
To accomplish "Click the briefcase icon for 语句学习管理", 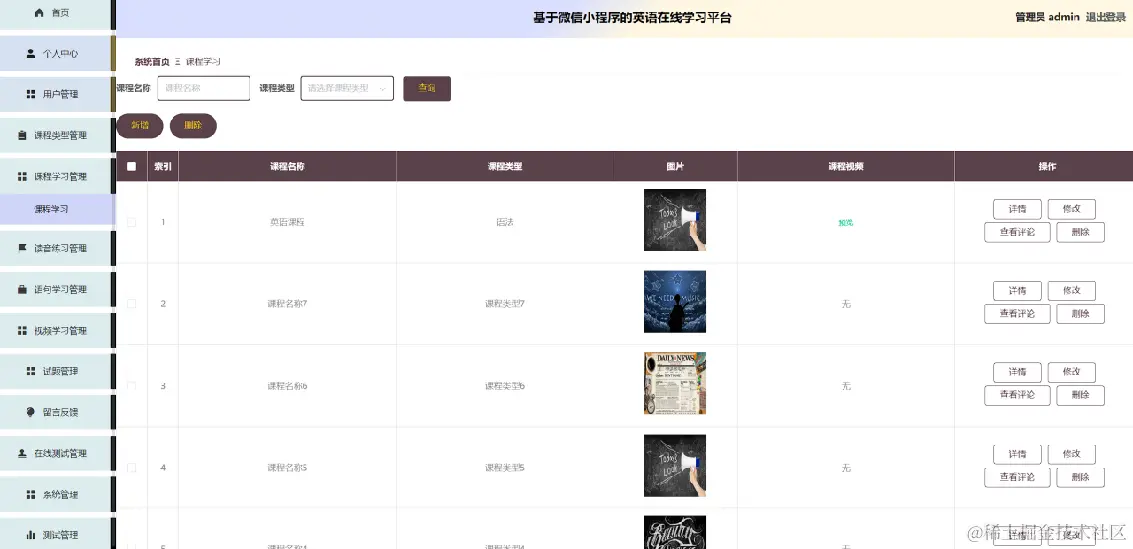I will pyautogui.click(x=22, y=289).
